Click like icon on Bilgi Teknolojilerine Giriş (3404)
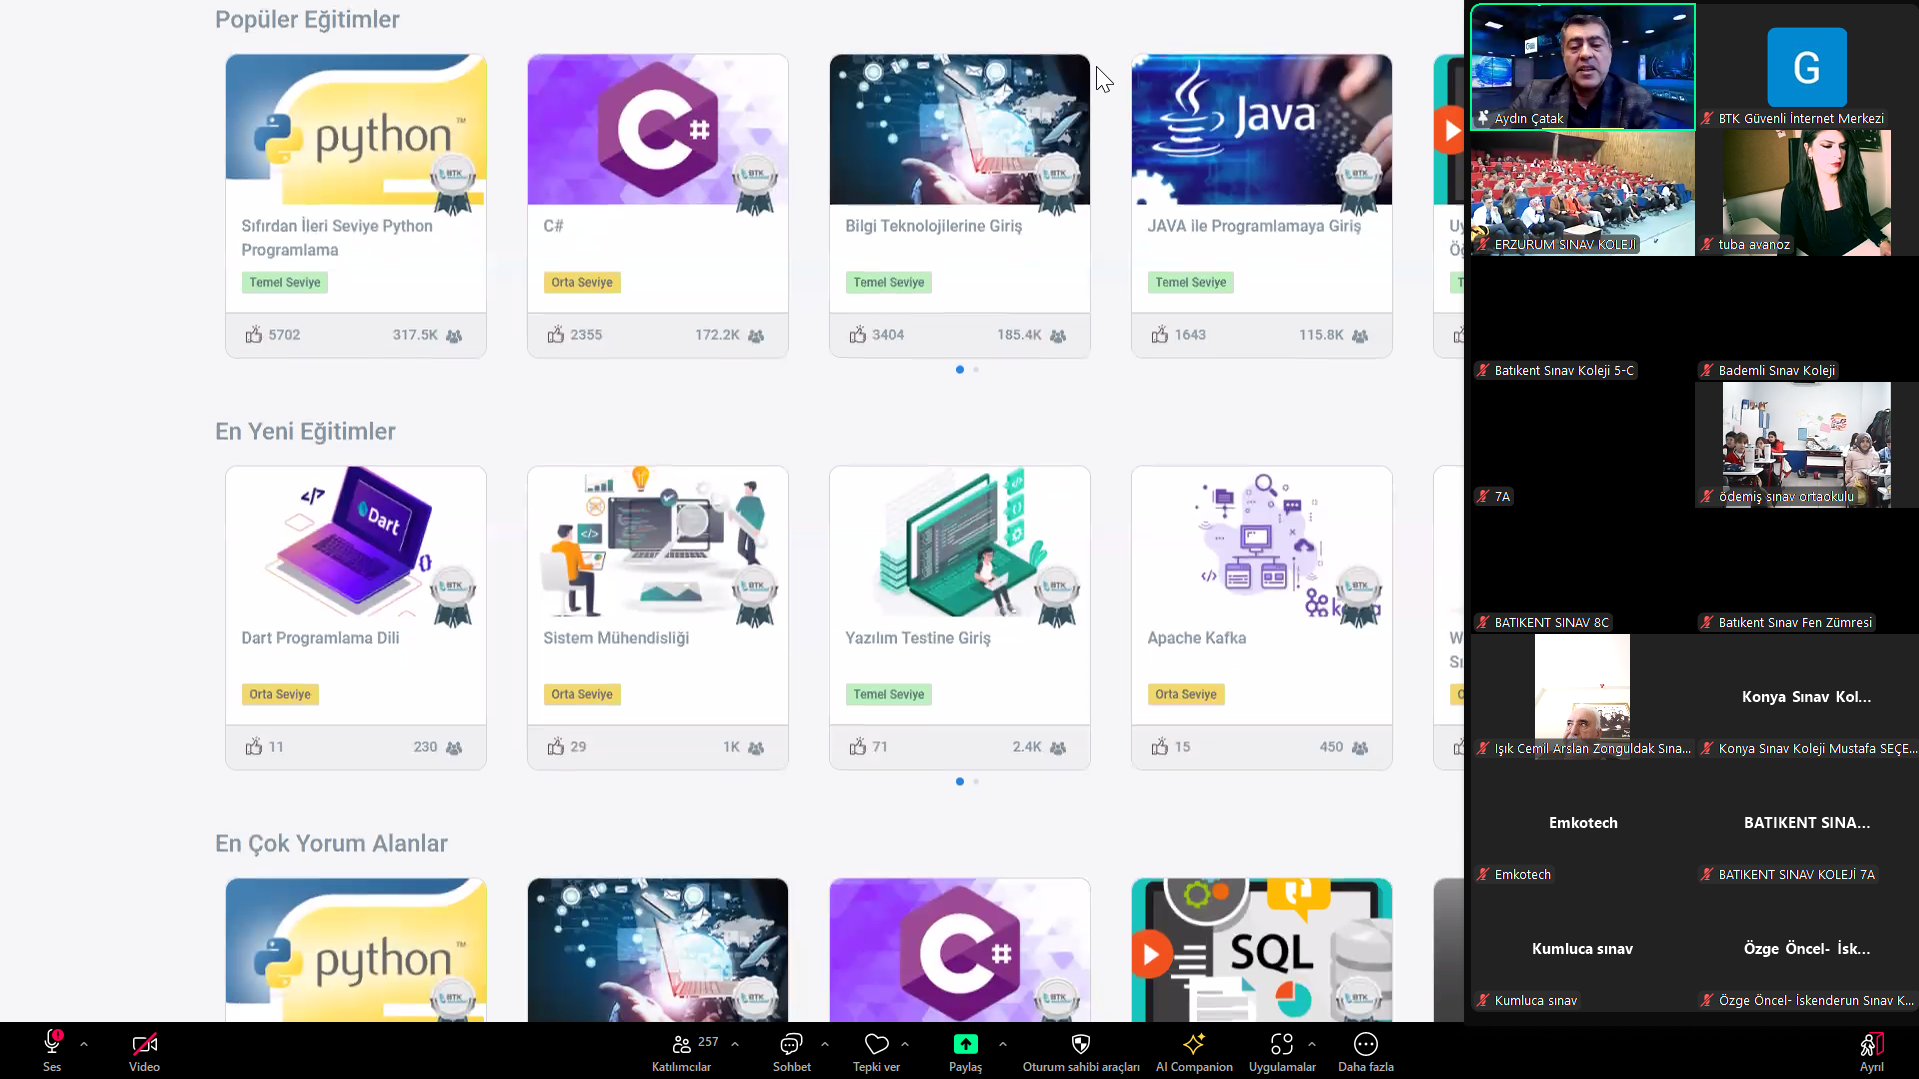 (x=858, y=335)
